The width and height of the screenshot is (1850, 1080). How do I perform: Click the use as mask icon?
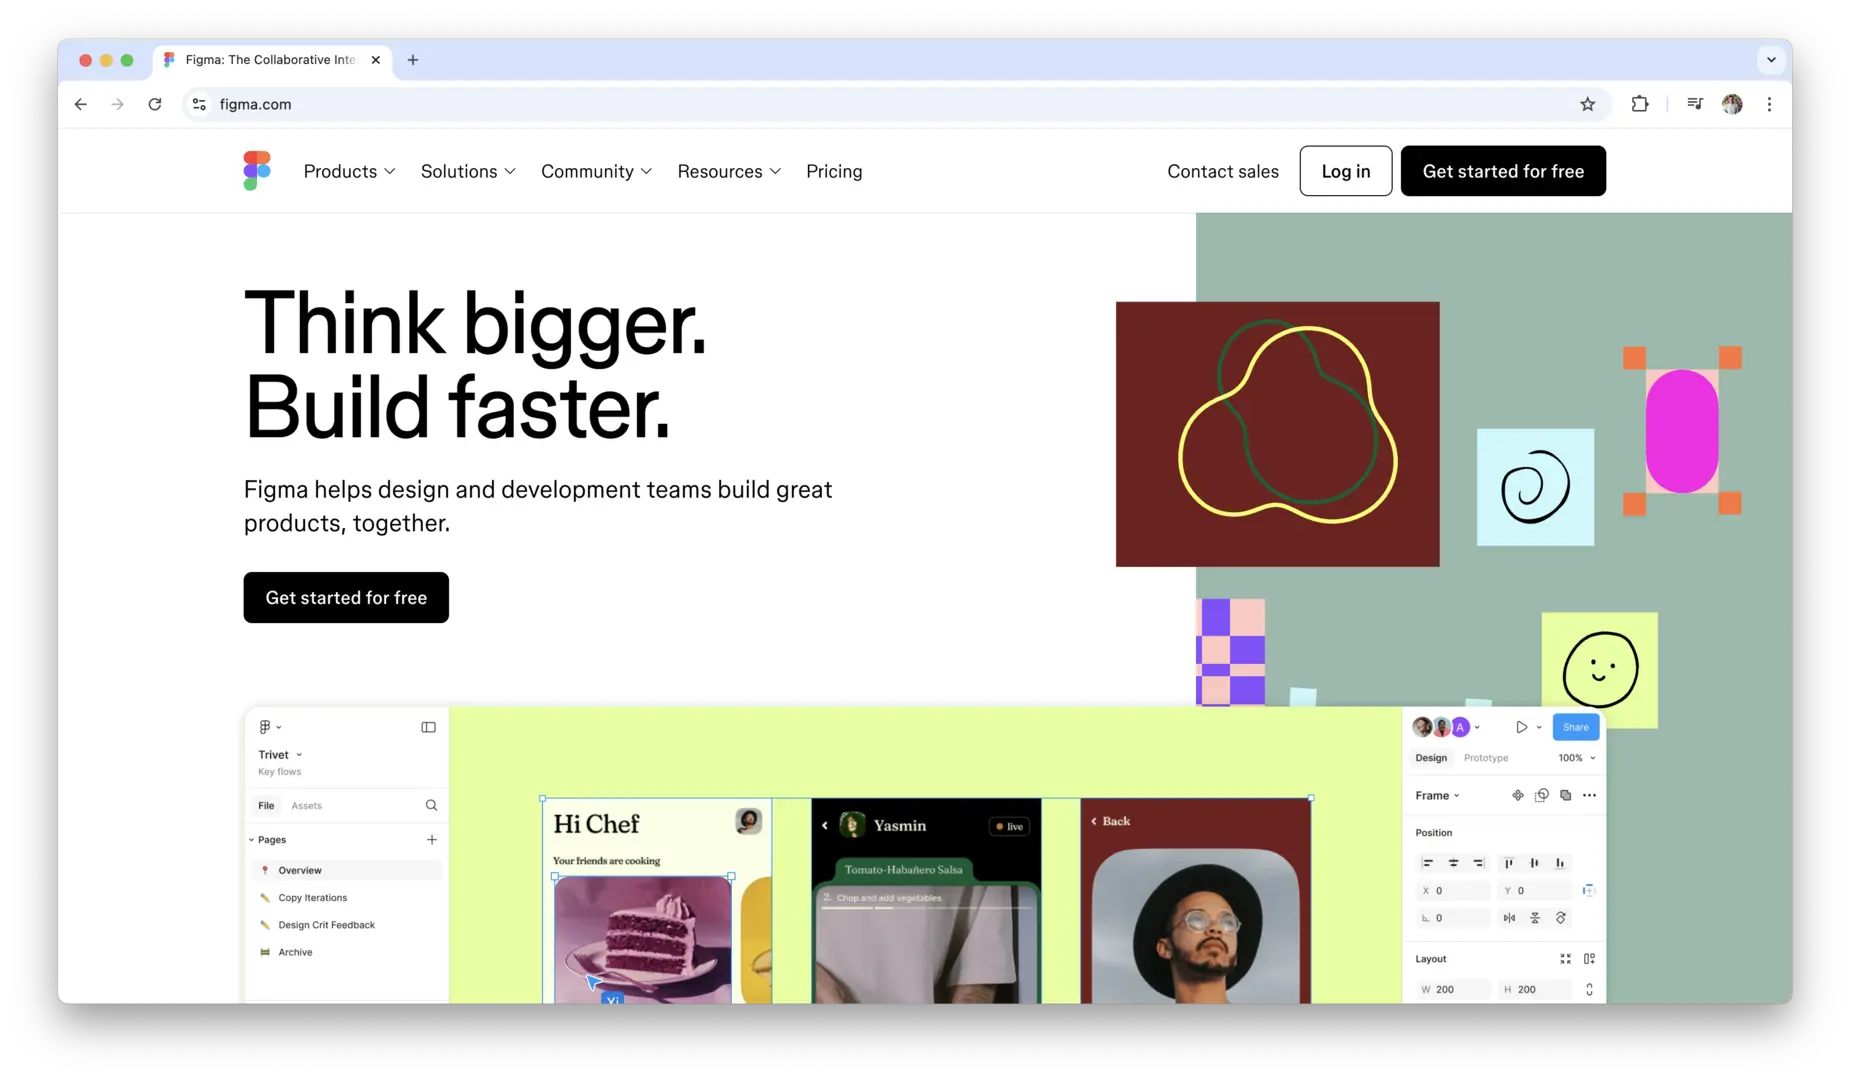point(1541,795)
